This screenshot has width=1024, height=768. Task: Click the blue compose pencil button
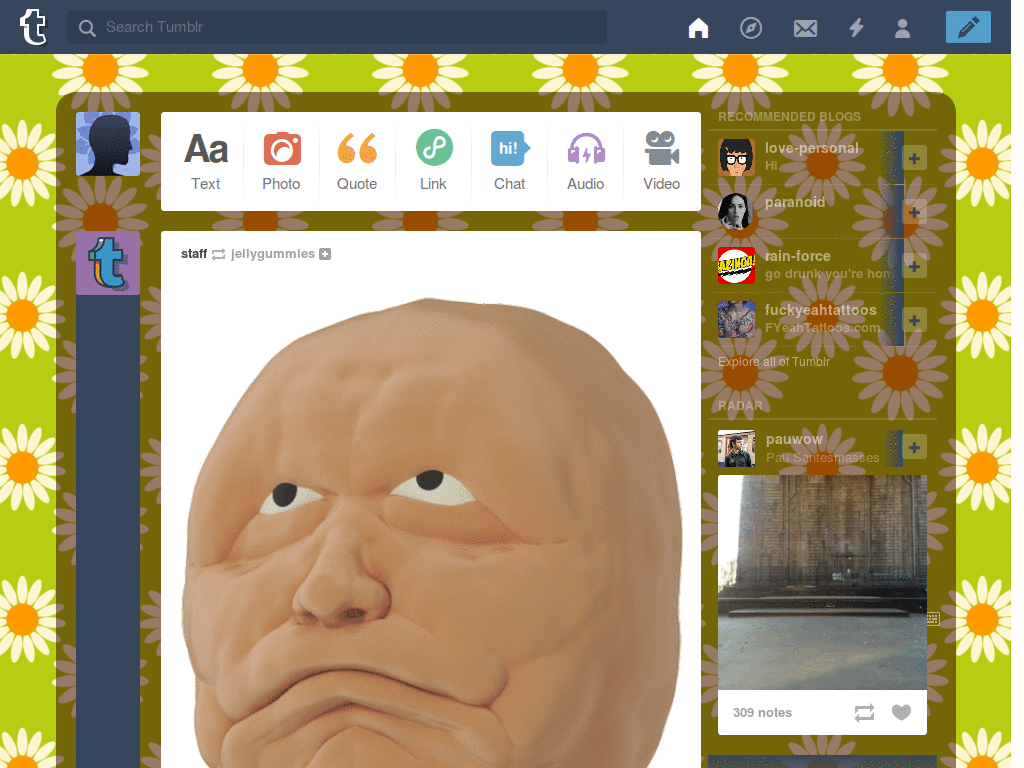pos(968,27)
